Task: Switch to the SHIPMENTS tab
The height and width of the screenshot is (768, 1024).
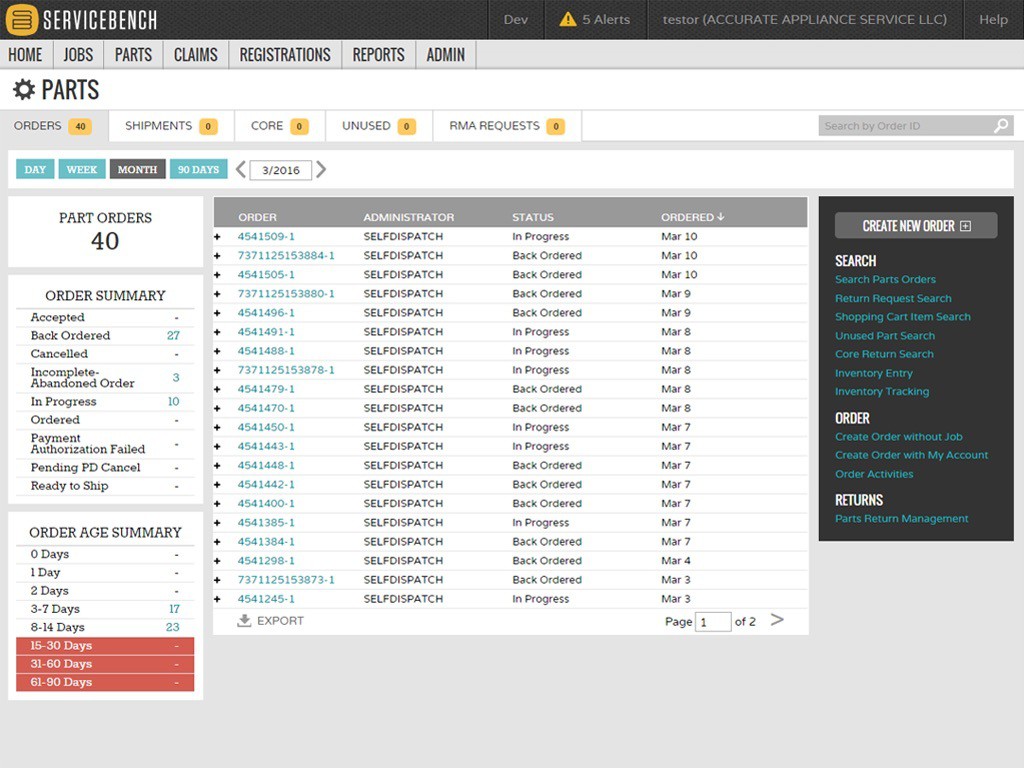Action: tap(161, 125)
